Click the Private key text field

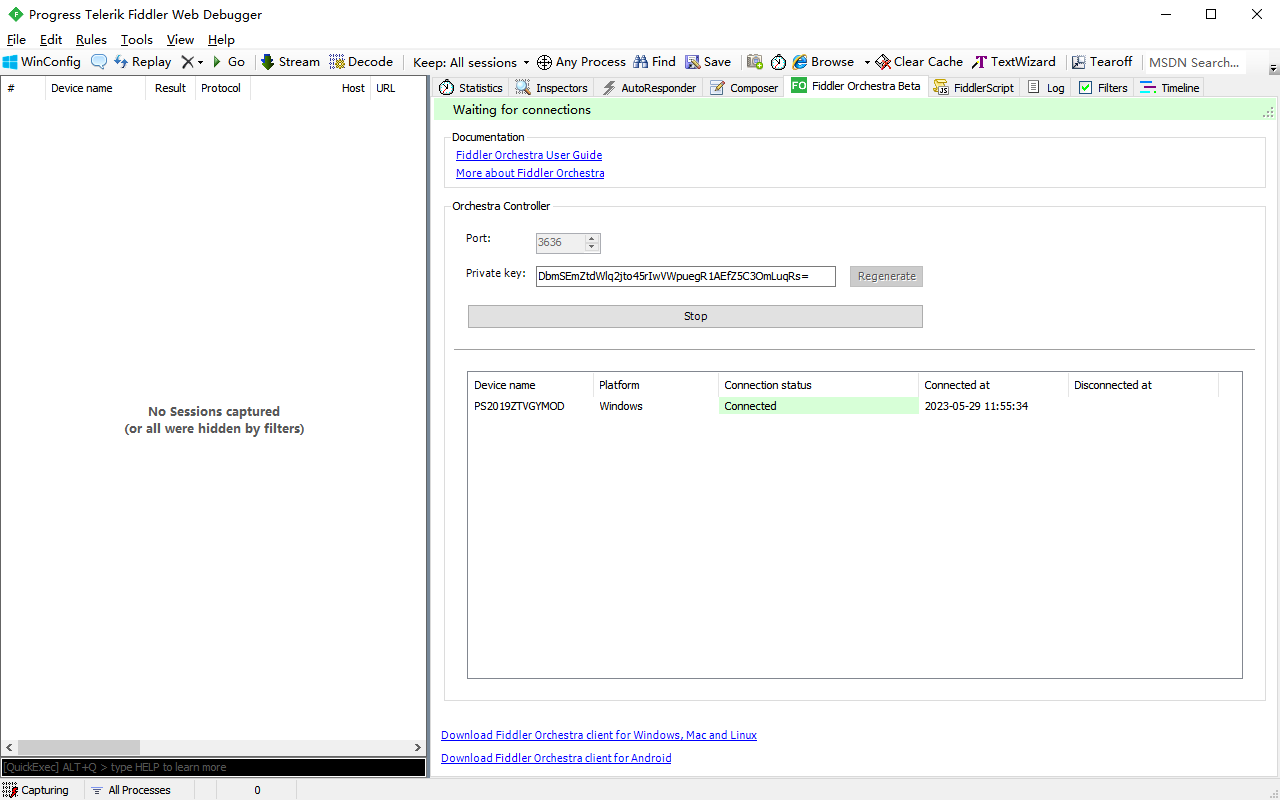[686, 276]
